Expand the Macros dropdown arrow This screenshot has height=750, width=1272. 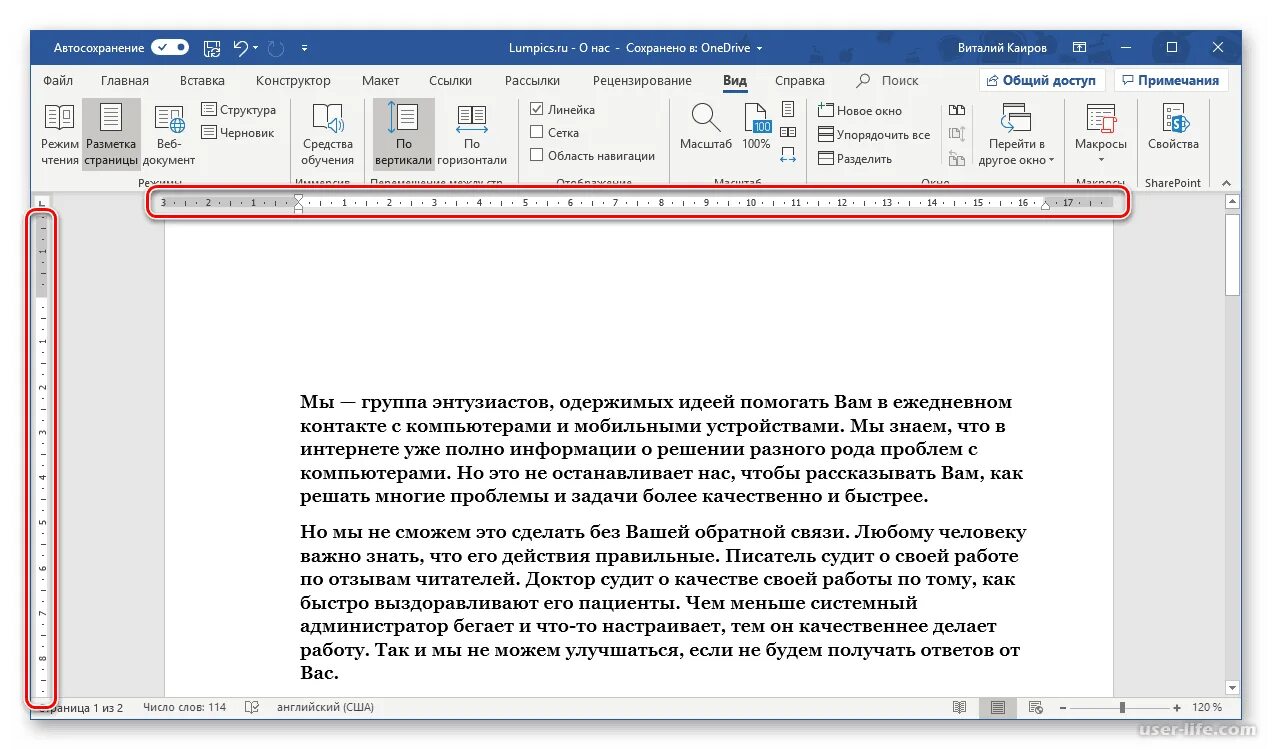click(1101, 159)
